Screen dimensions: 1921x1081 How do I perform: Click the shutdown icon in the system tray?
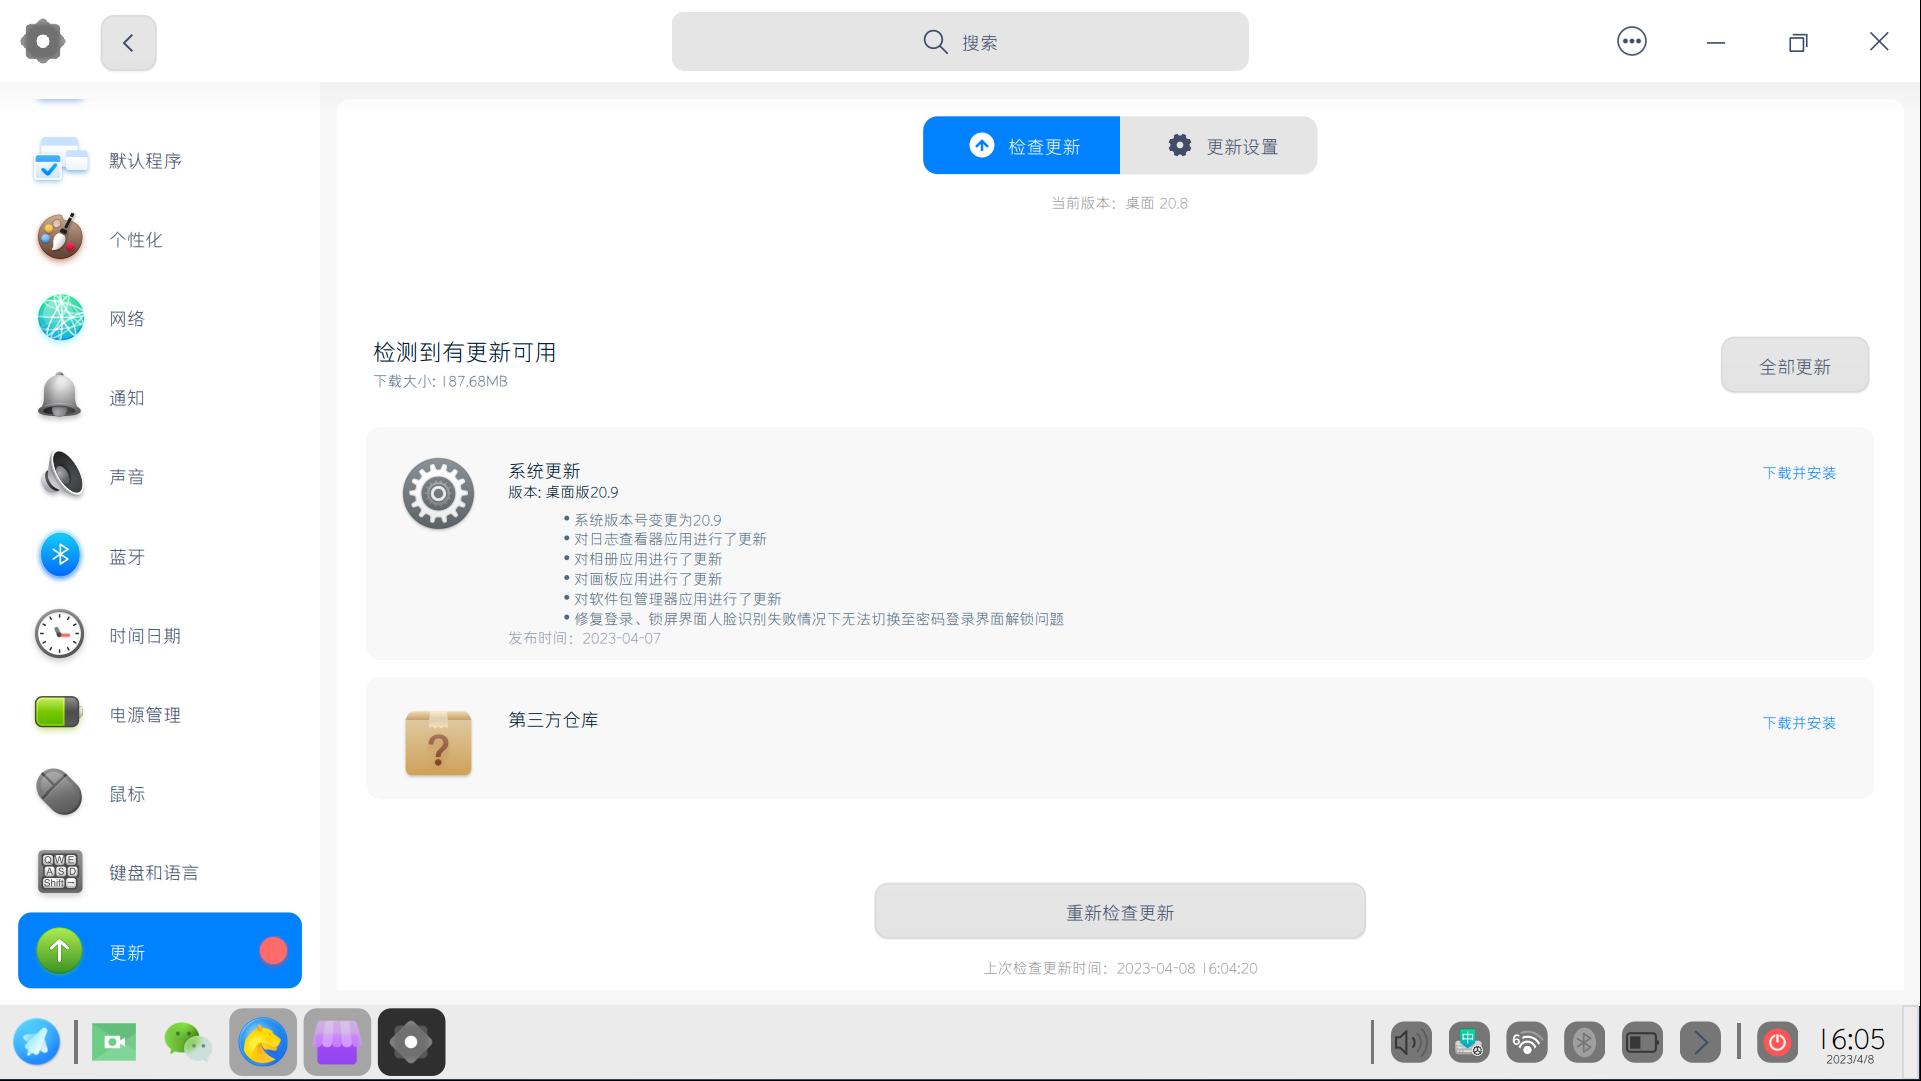pyautogui.click(x=1778, y=1042)
